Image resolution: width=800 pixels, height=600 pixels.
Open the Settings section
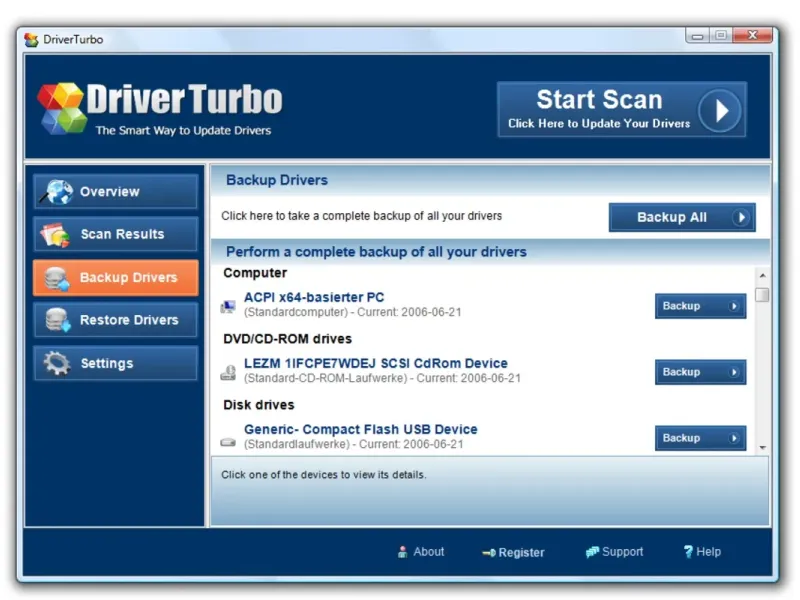click(x=115, y=363)
